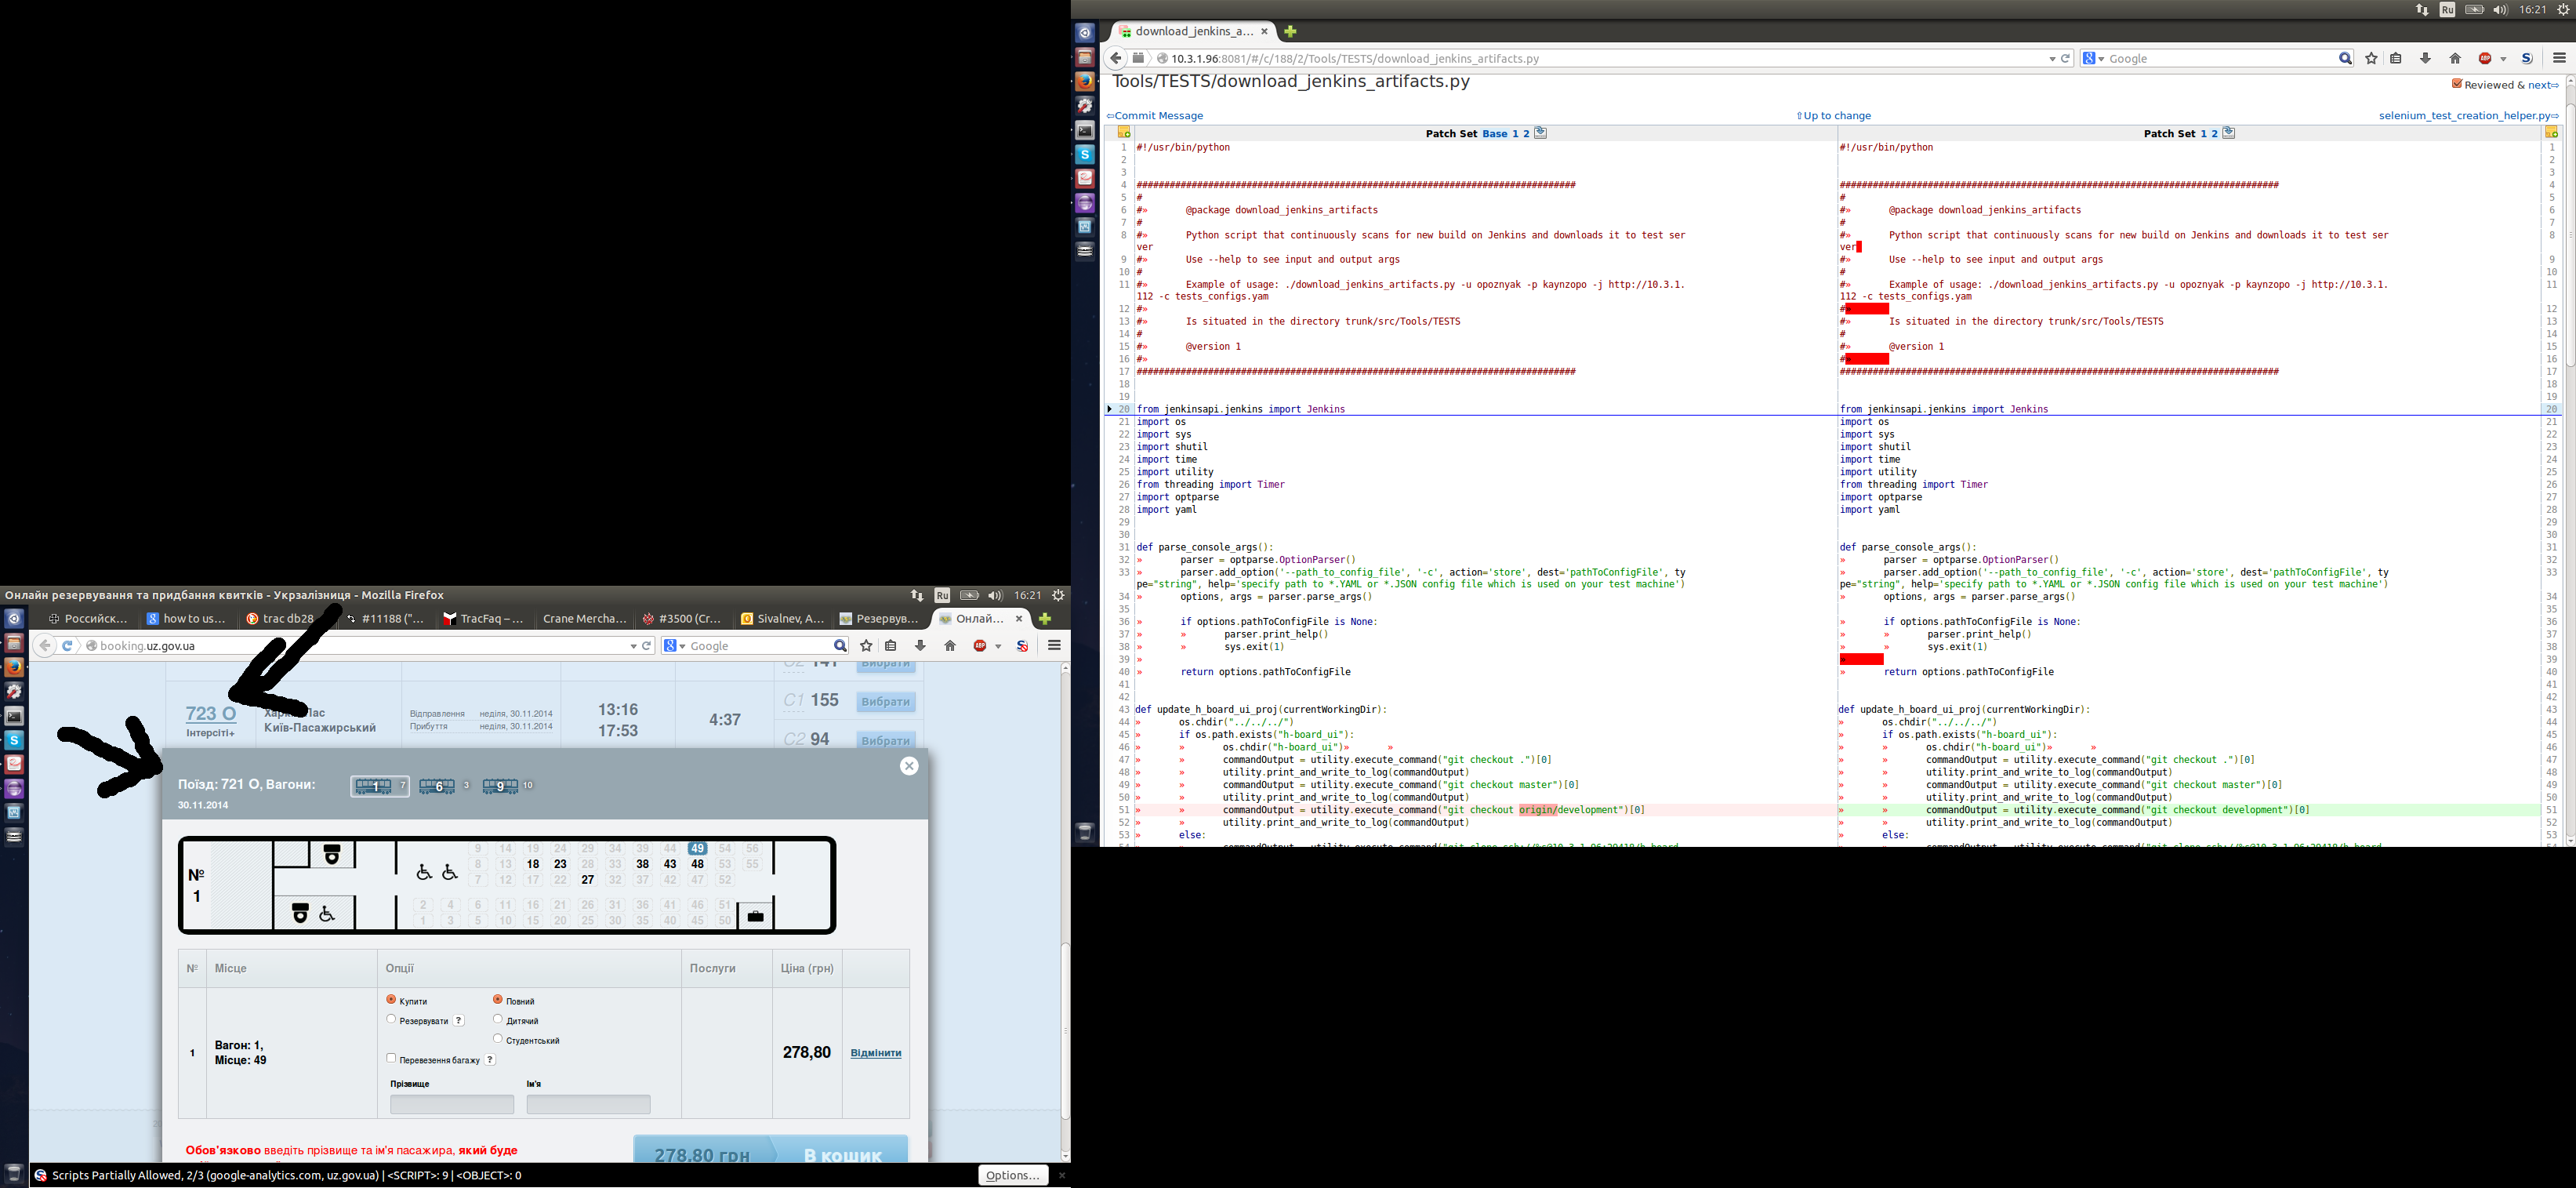Click help icon next to Перевезення багажу
Image resolution: width=2576 pixels, height=1188 pixels.
[490, 1060]
